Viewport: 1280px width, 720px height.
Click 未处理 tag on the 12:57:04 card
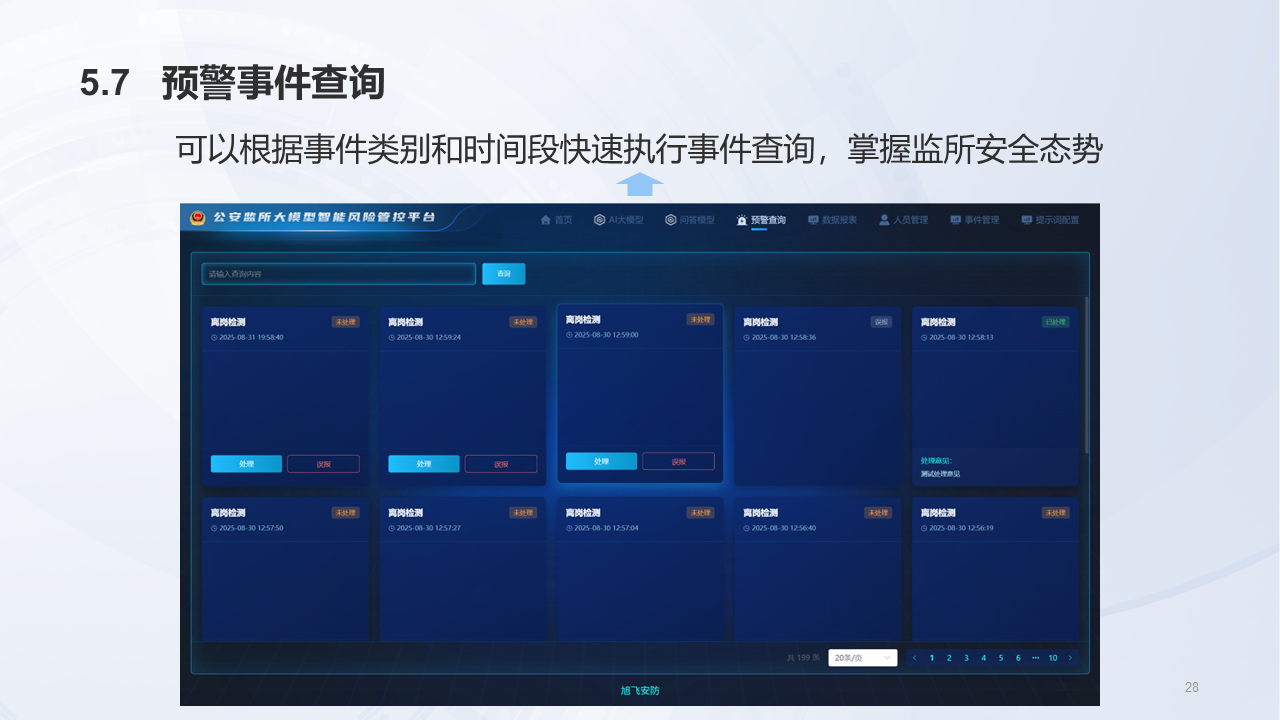pyautogui.click(x=700, y=512)
